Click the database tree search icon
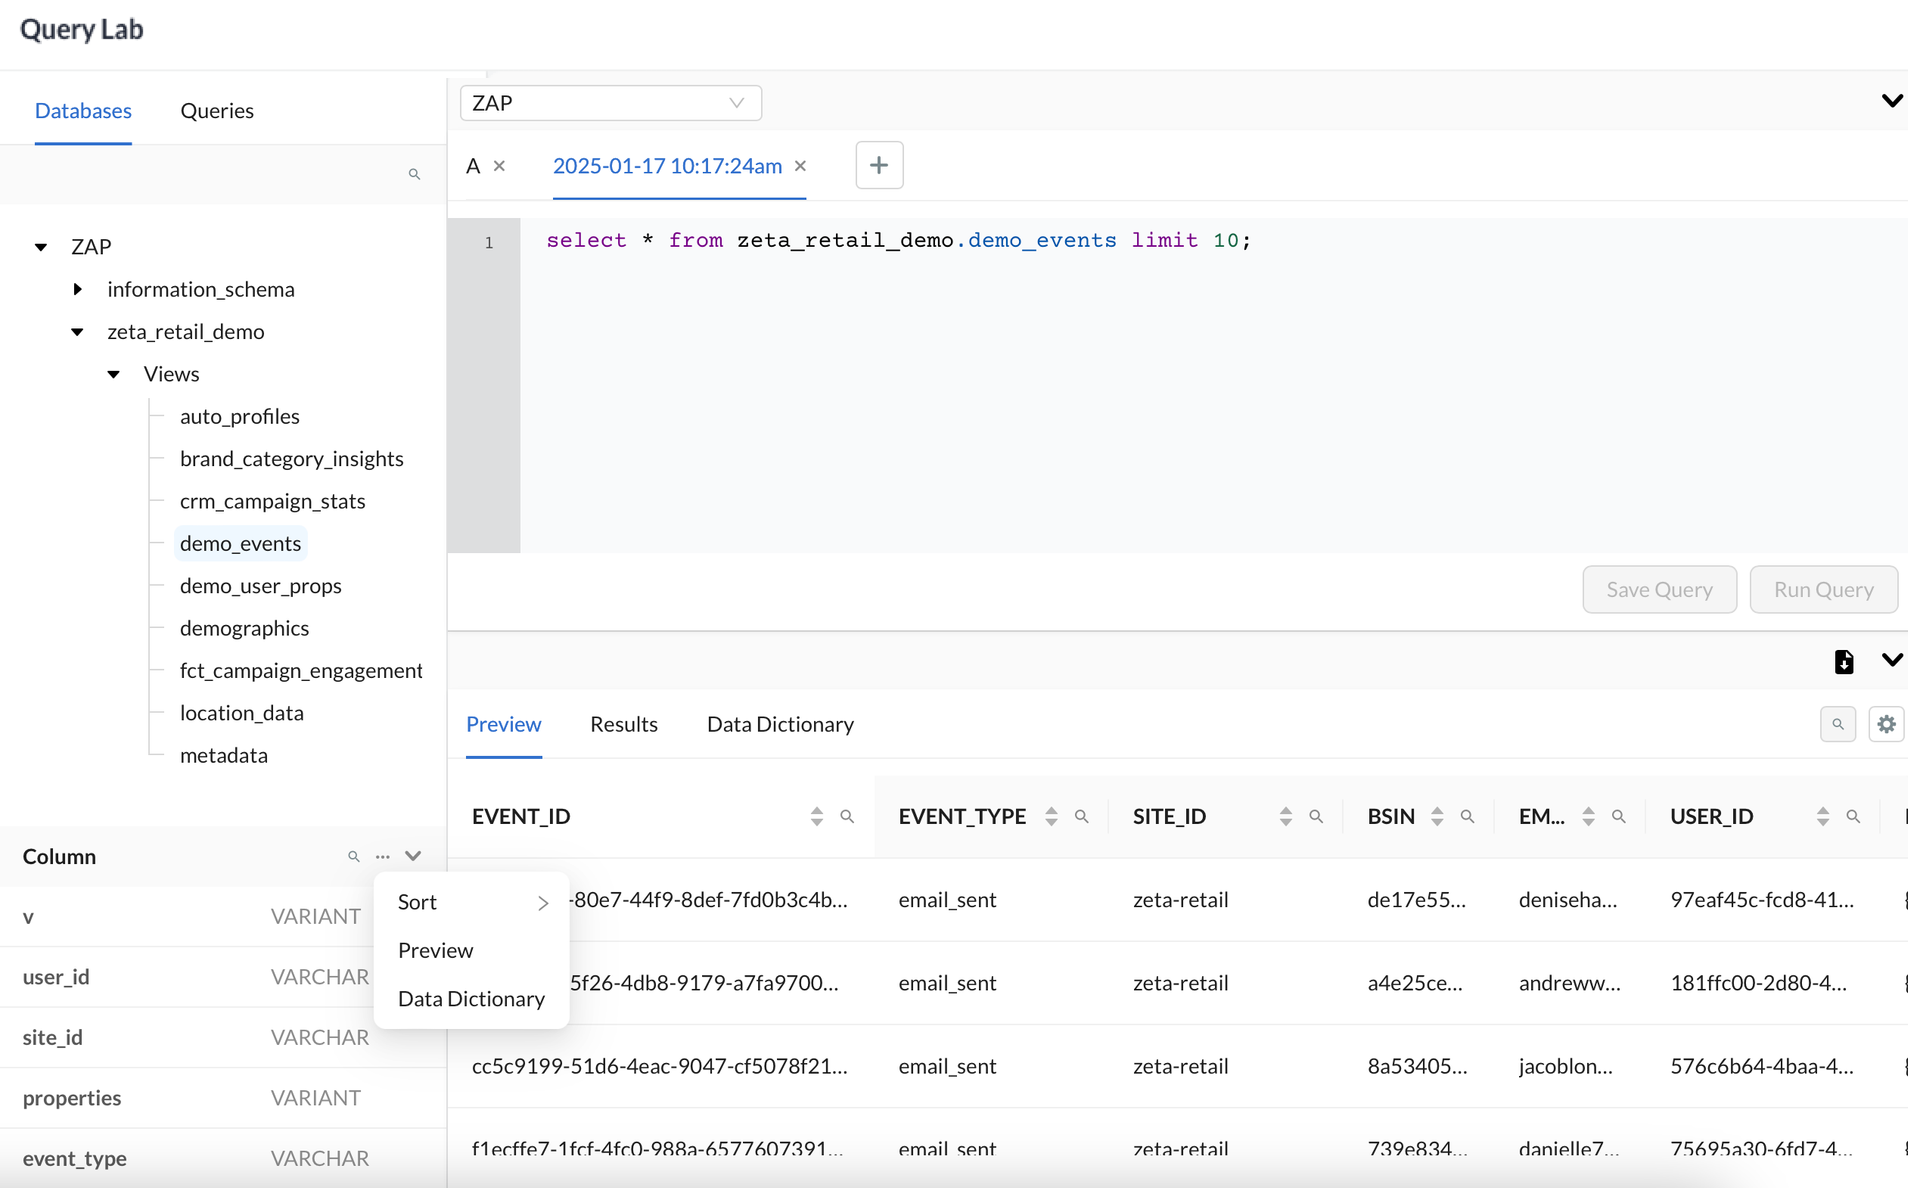 [x=414, y=174]
